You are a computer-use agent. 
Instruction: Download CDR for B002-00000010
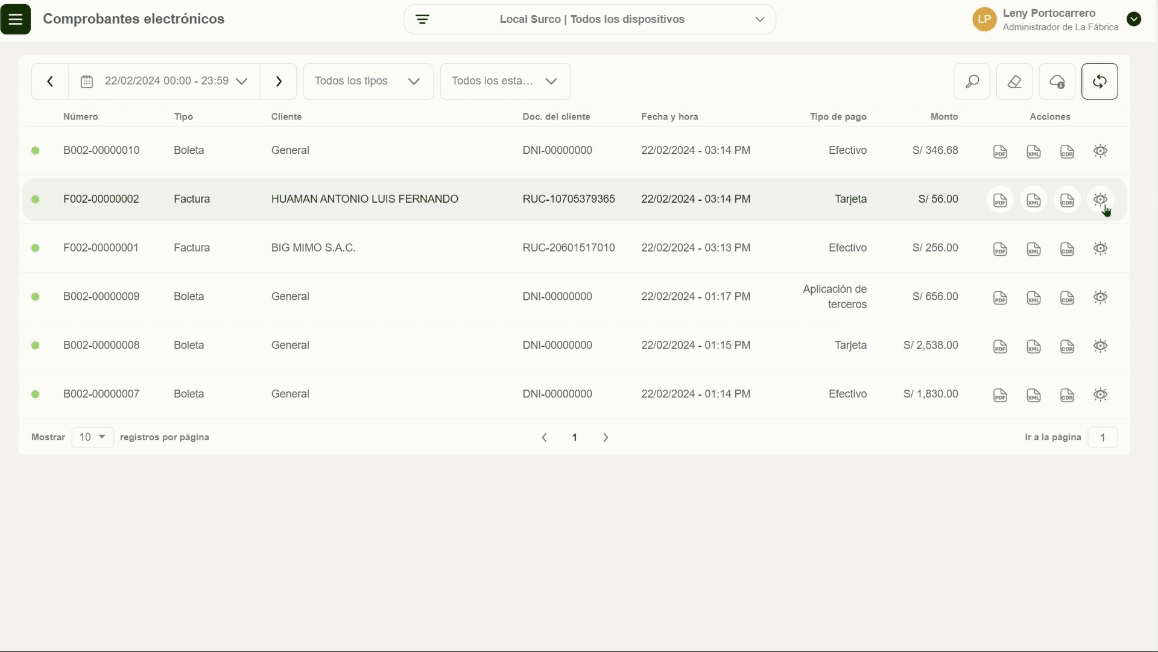pos(1067,151)
